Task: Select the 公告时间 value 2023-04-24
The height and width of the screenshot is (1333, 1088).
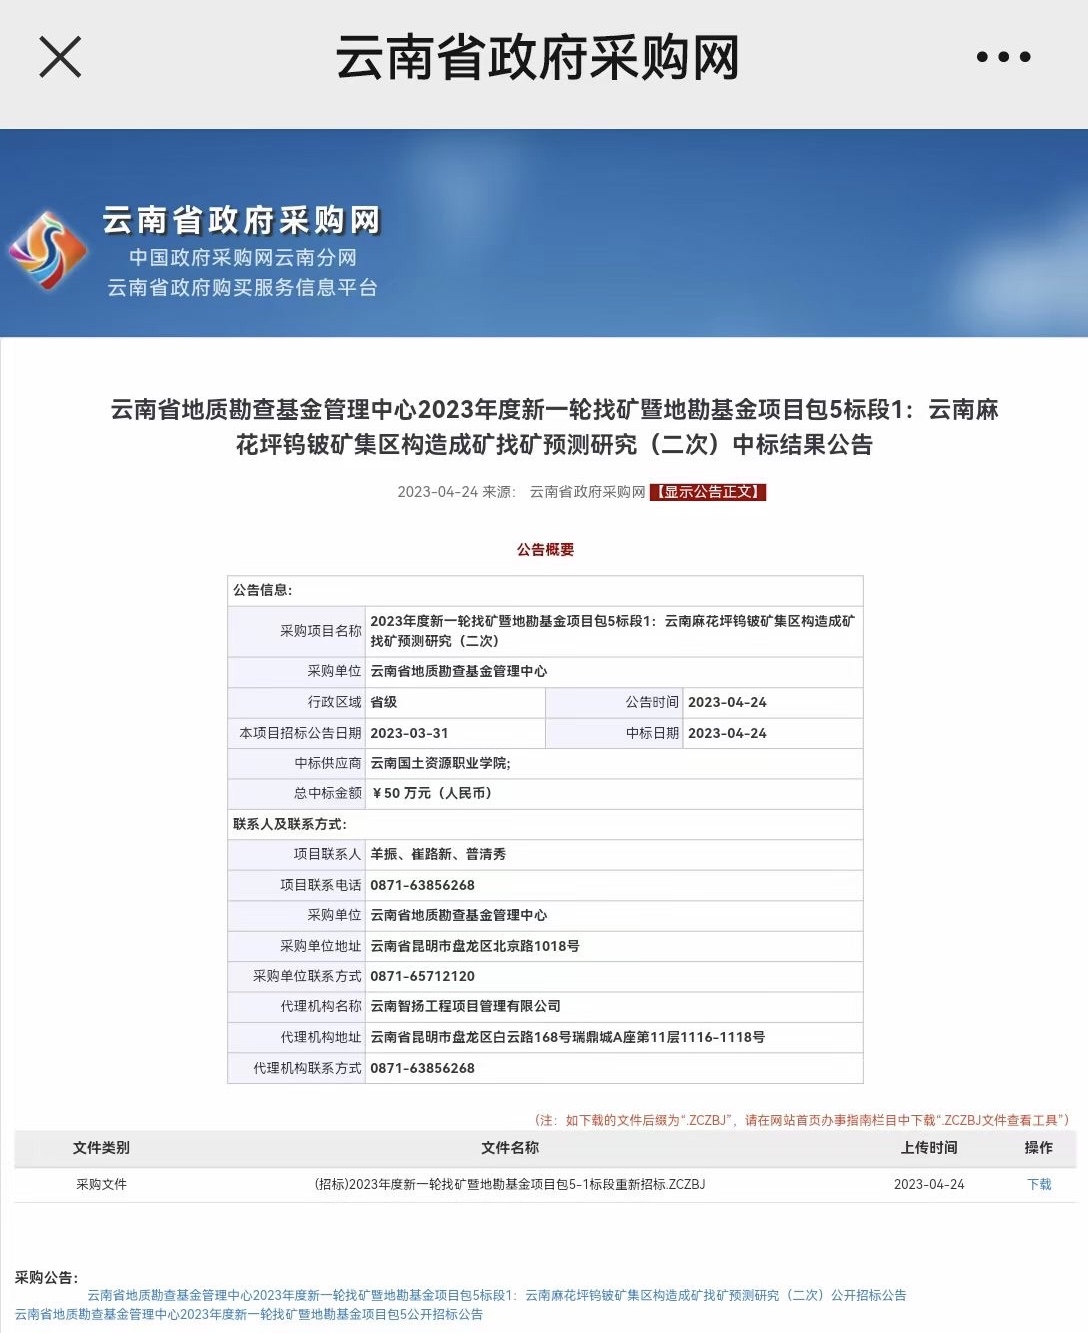Action: 727,702
